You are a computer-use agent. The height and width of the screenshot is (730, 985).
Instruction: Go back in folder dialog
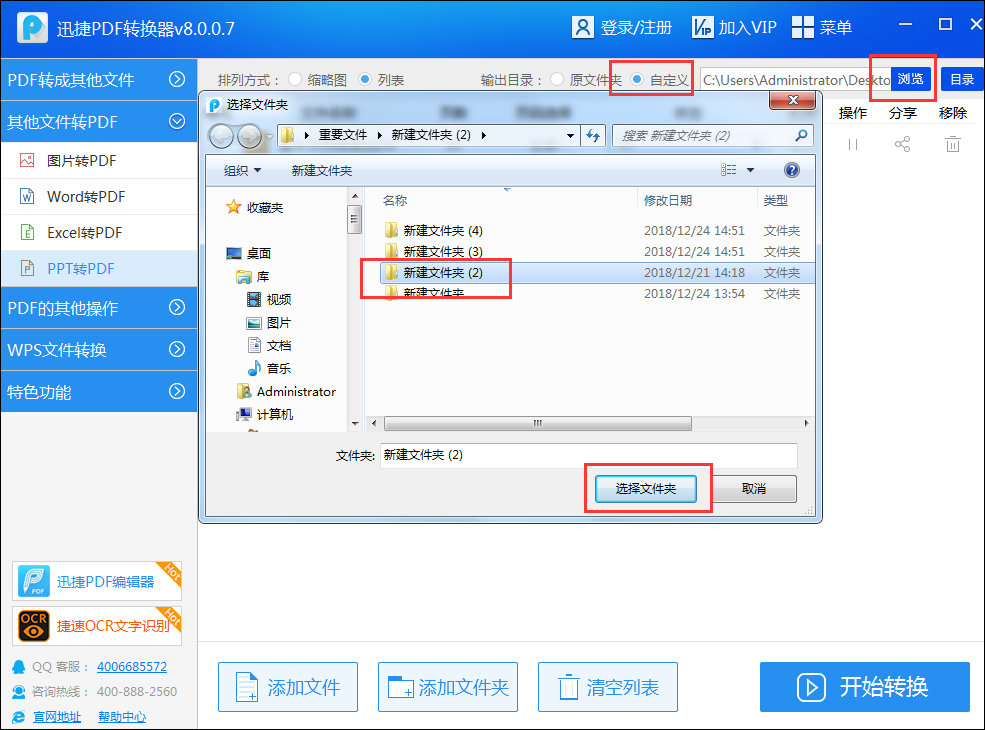[221, 136]
